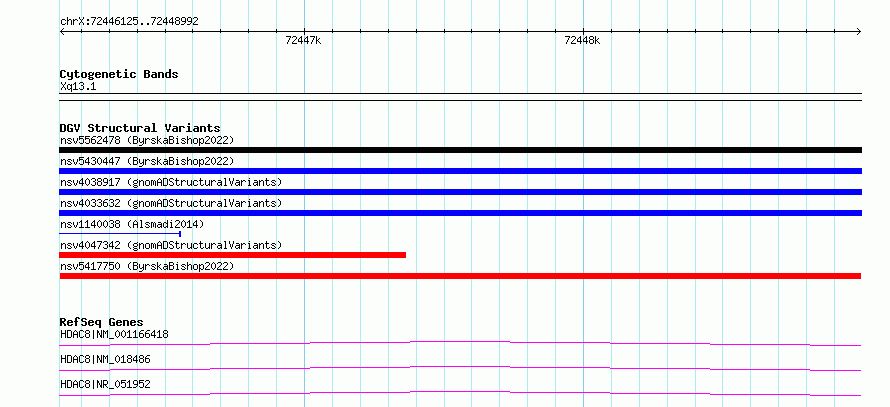This screenshot has width=890, height=407.
Task: Select nsv4038917 (gnomADStructuralVariants) label
Action: click(171, 182)
